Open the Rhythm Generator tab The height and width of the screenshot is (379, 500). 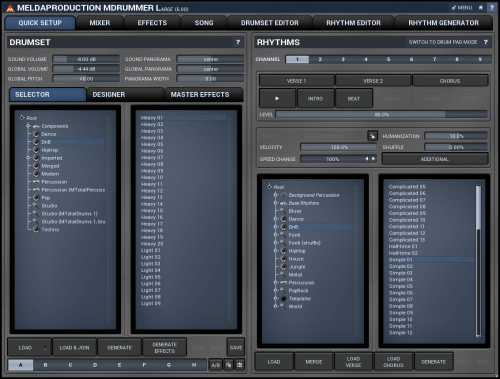click(443, 23)
